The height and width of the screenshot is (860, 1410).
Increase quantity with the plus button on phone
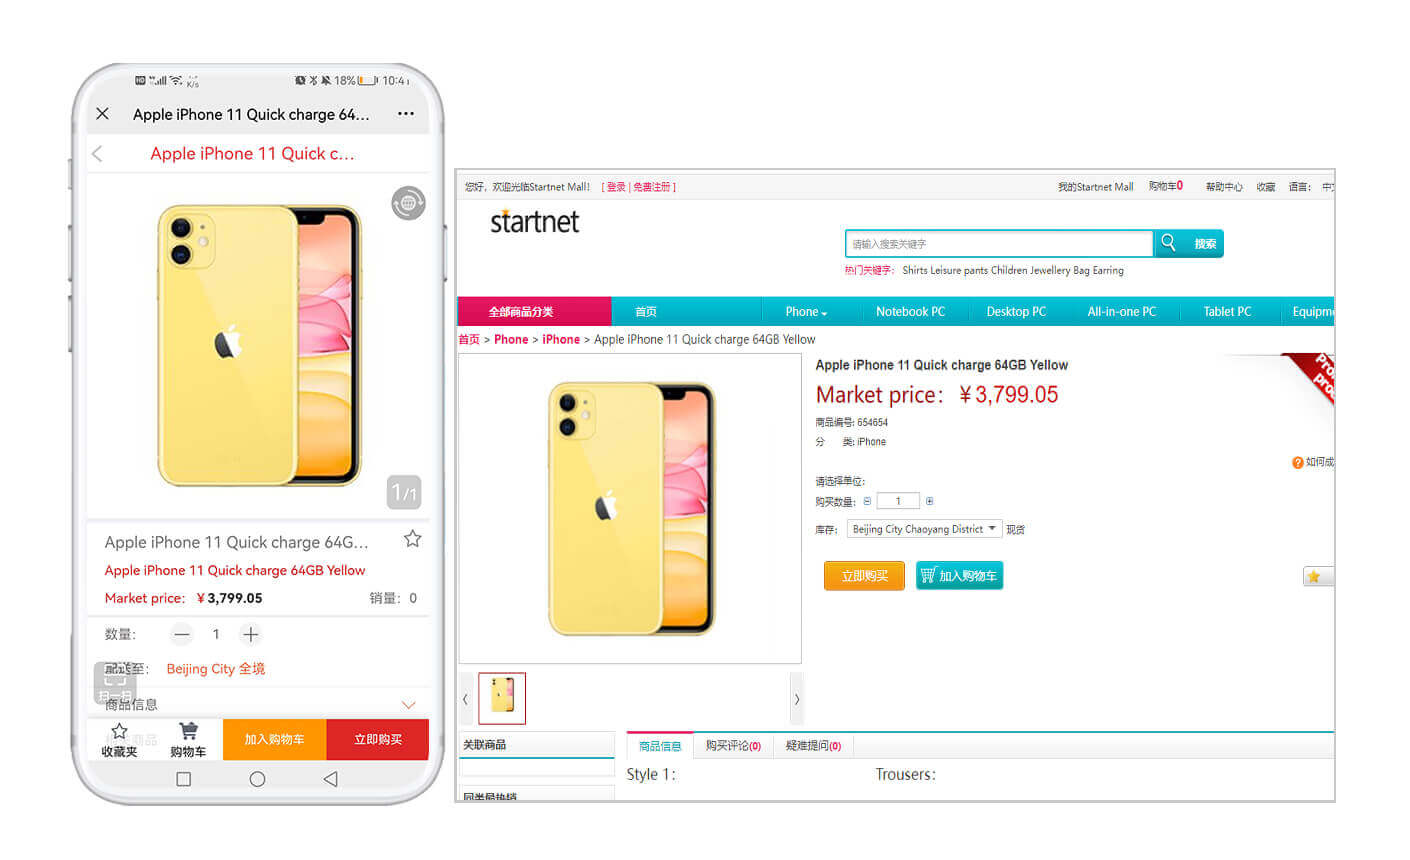(251, 634)
